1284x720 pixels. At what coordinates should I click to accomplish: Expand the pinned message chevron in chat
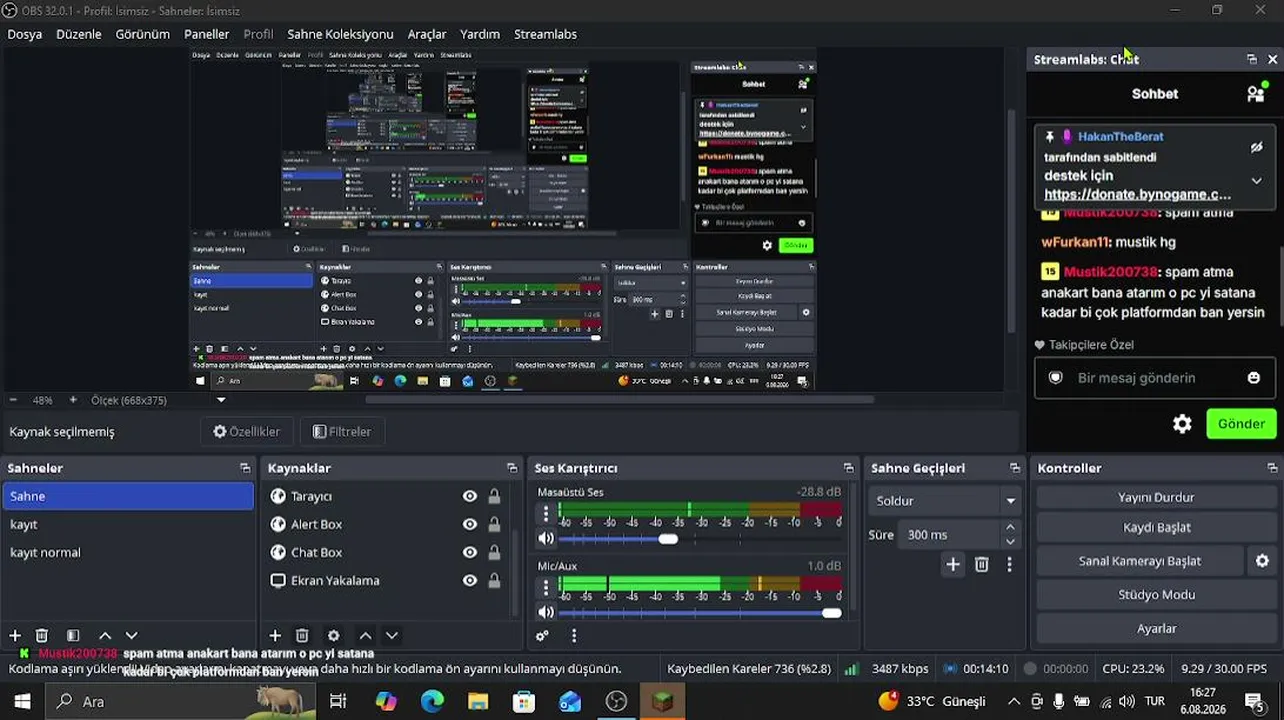coord(1257,181)
